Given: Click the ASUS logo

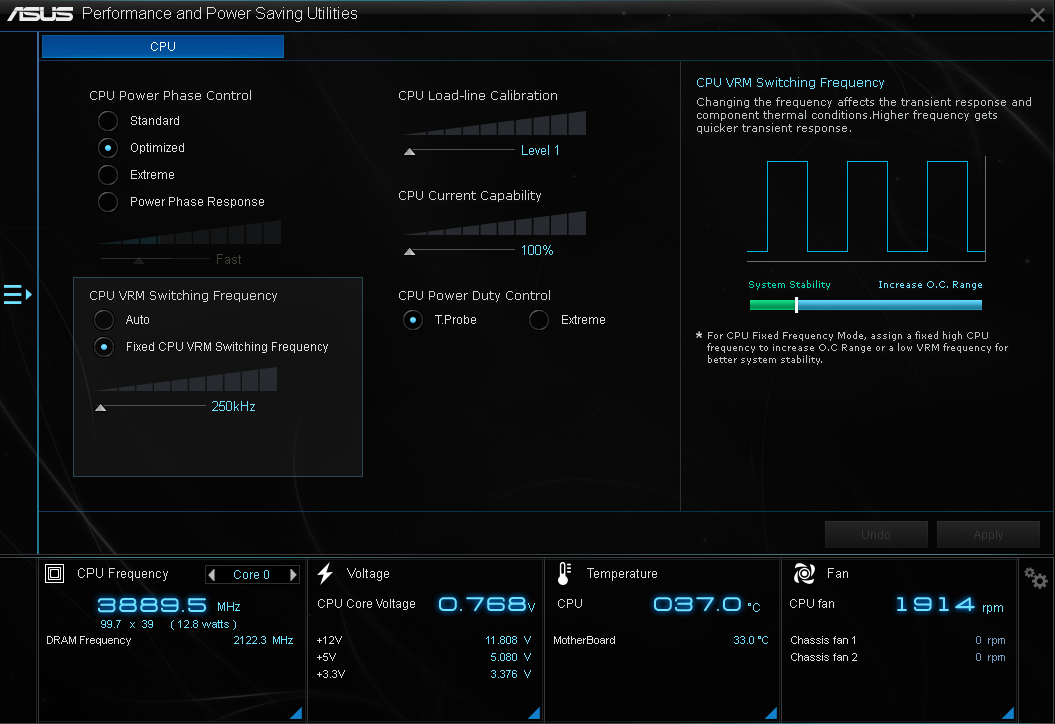Looking at the screenshot, I should pyautogui.click(x=40, y=14).
